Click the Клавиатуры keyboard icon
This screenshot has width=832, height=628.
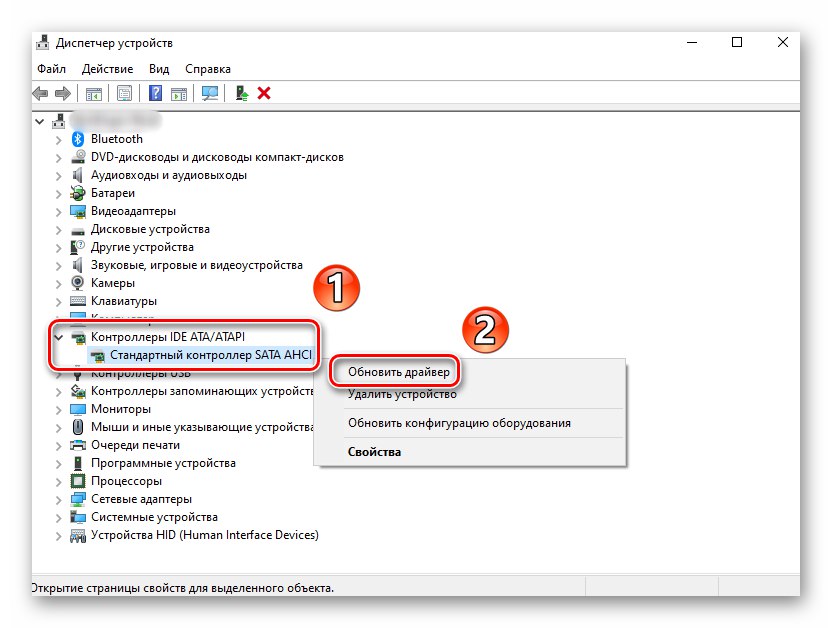78,301
